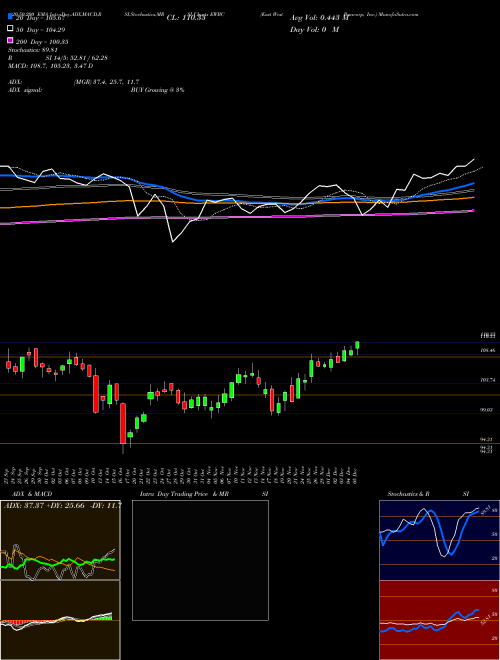Screen dimensions: 500x660
Task: Click the 103.74 price axis label
Action: click(x=487, y=380)
